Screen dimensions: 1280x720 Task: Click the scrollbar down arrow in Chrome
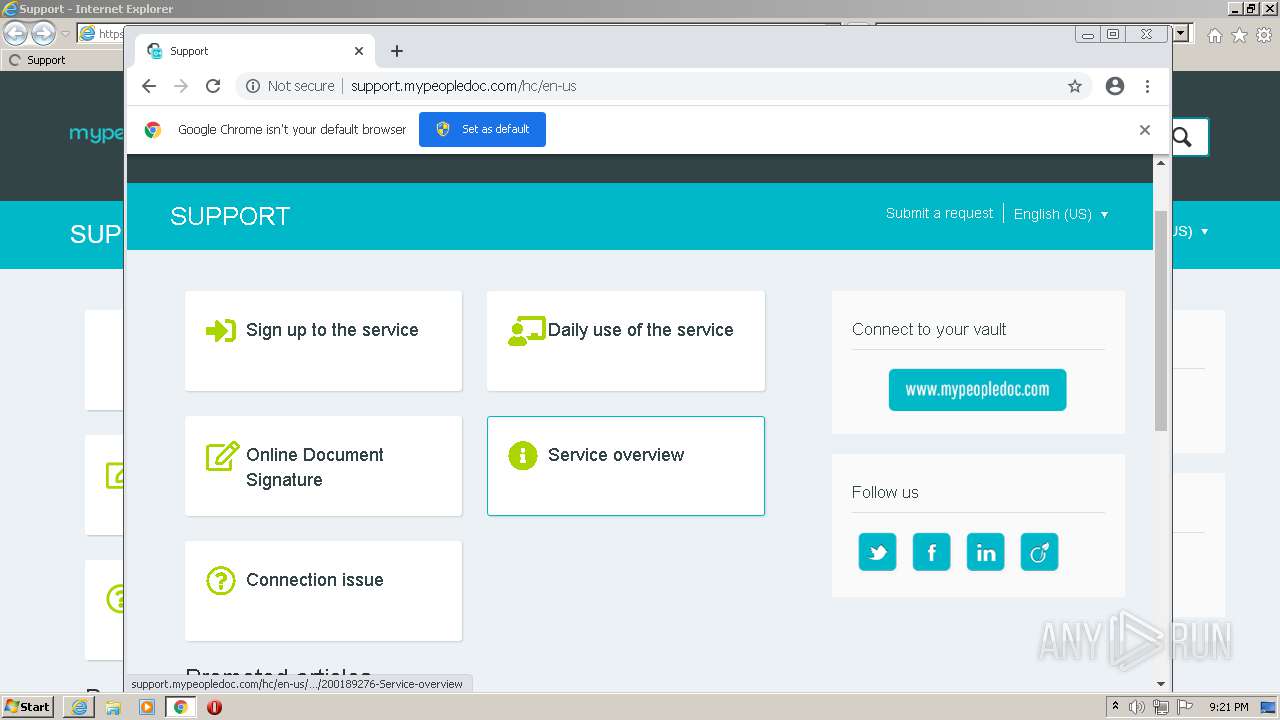(x=1161, y=684)
